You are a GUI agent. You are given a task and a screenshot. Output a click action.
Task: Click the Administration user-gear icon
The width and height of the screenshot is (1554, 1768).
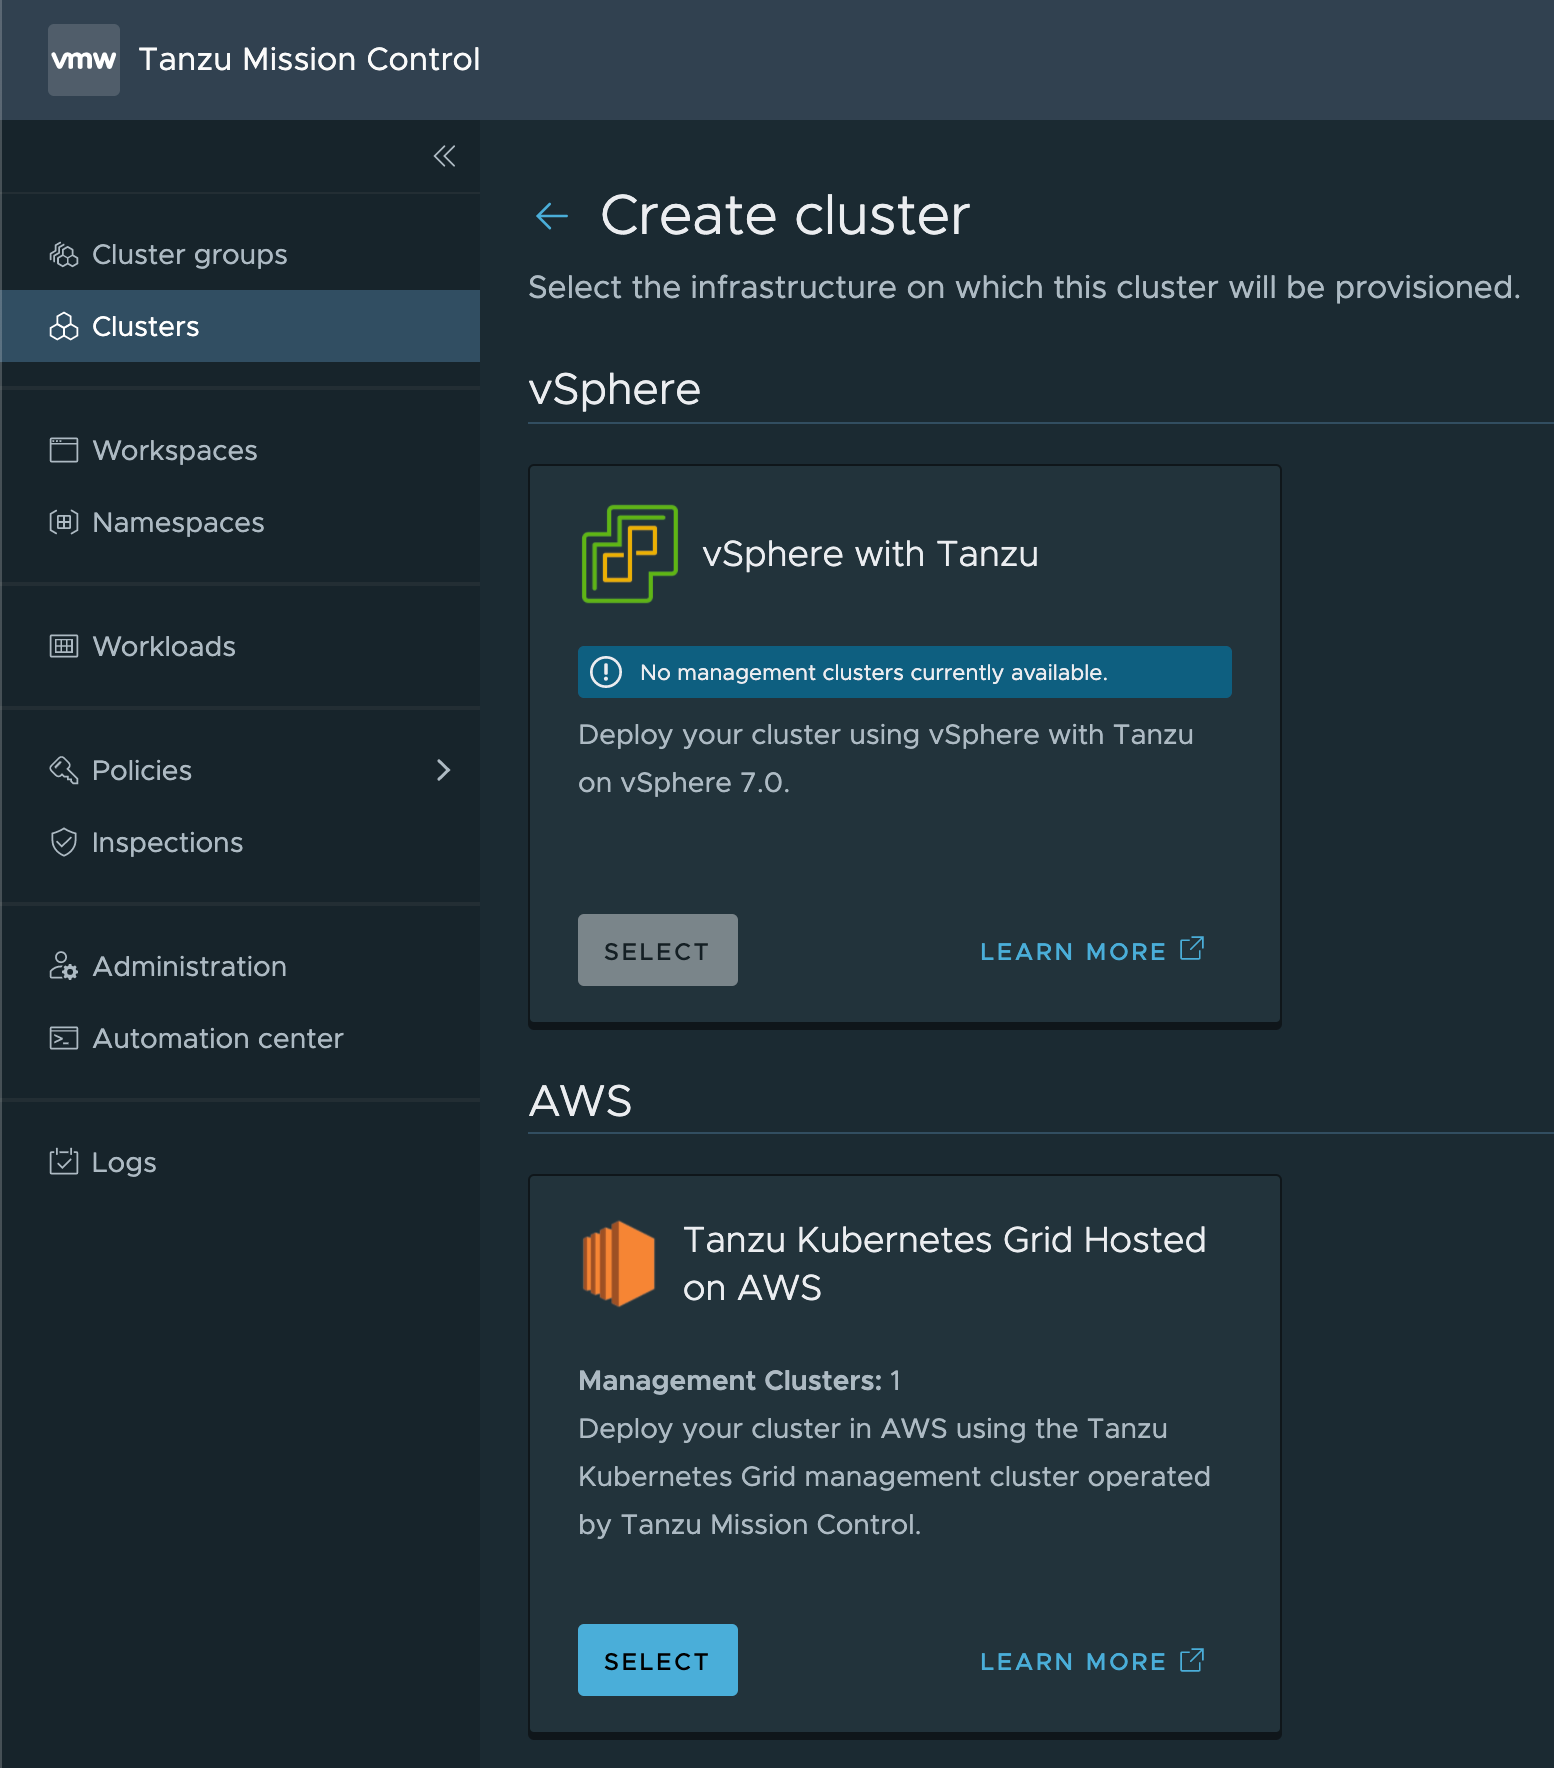64,966
